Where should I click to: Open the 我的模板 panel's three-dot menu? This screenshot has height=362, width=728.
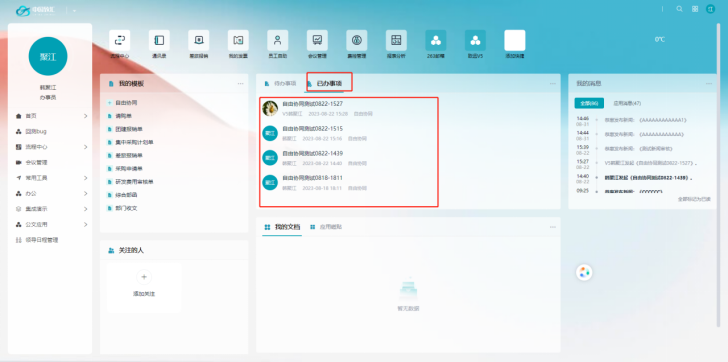click(240, 84)
